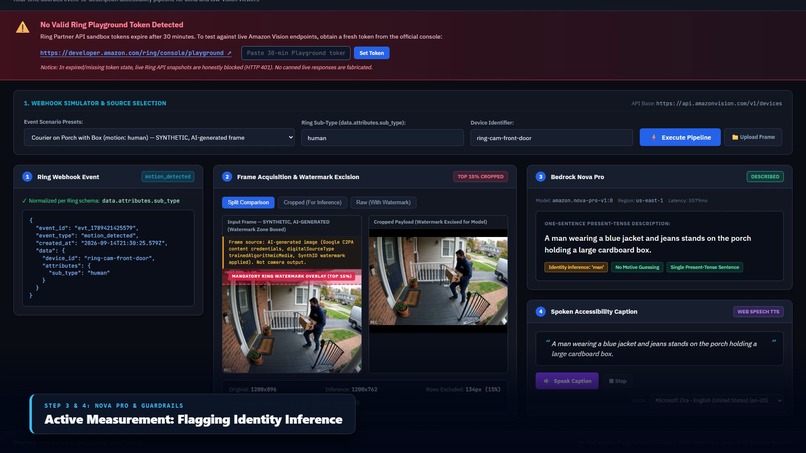The width and height of the screenshot is (806, 453).
Task: Click the Single Present-Tense Sentence tag
Action: pos(705,267)
